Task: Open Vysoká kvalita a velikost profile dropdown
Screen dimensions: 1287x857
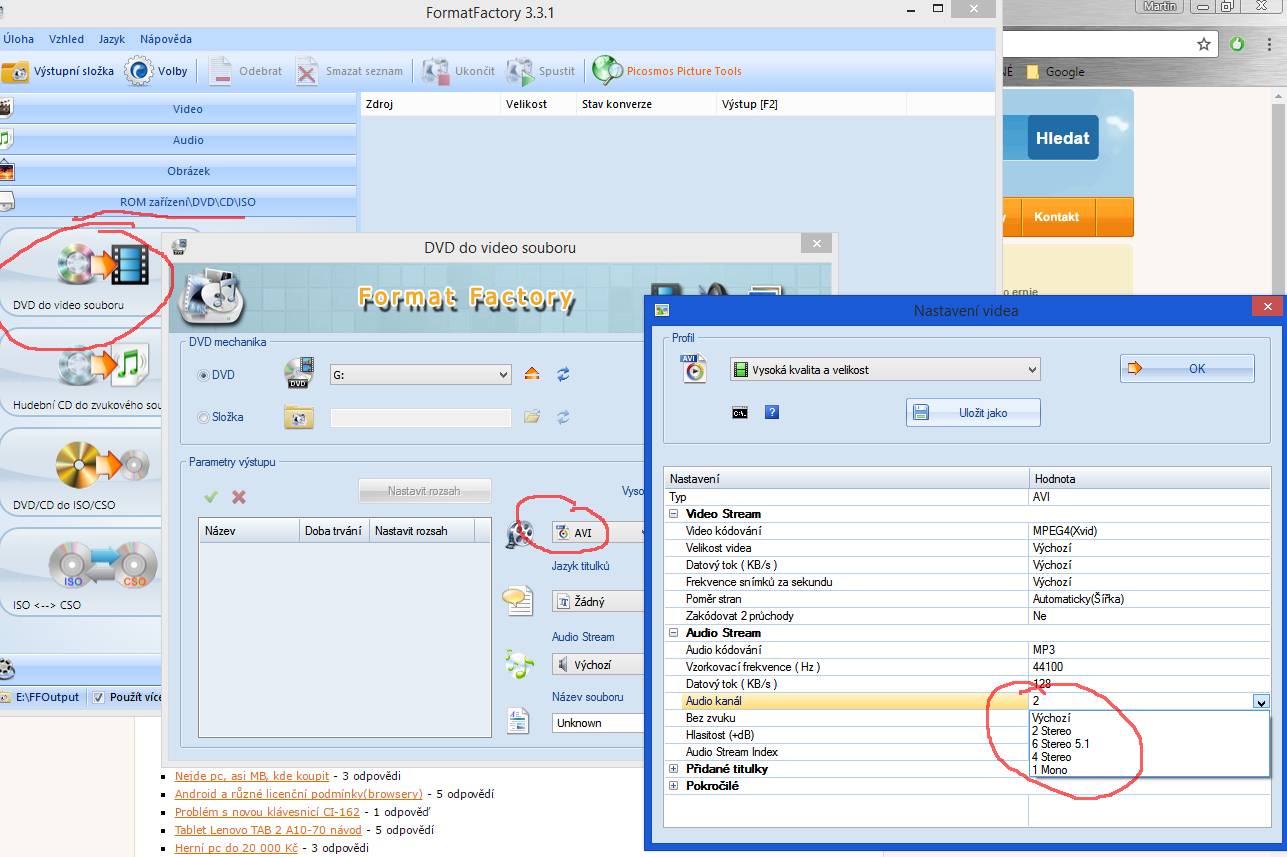Action: [885, 369]
